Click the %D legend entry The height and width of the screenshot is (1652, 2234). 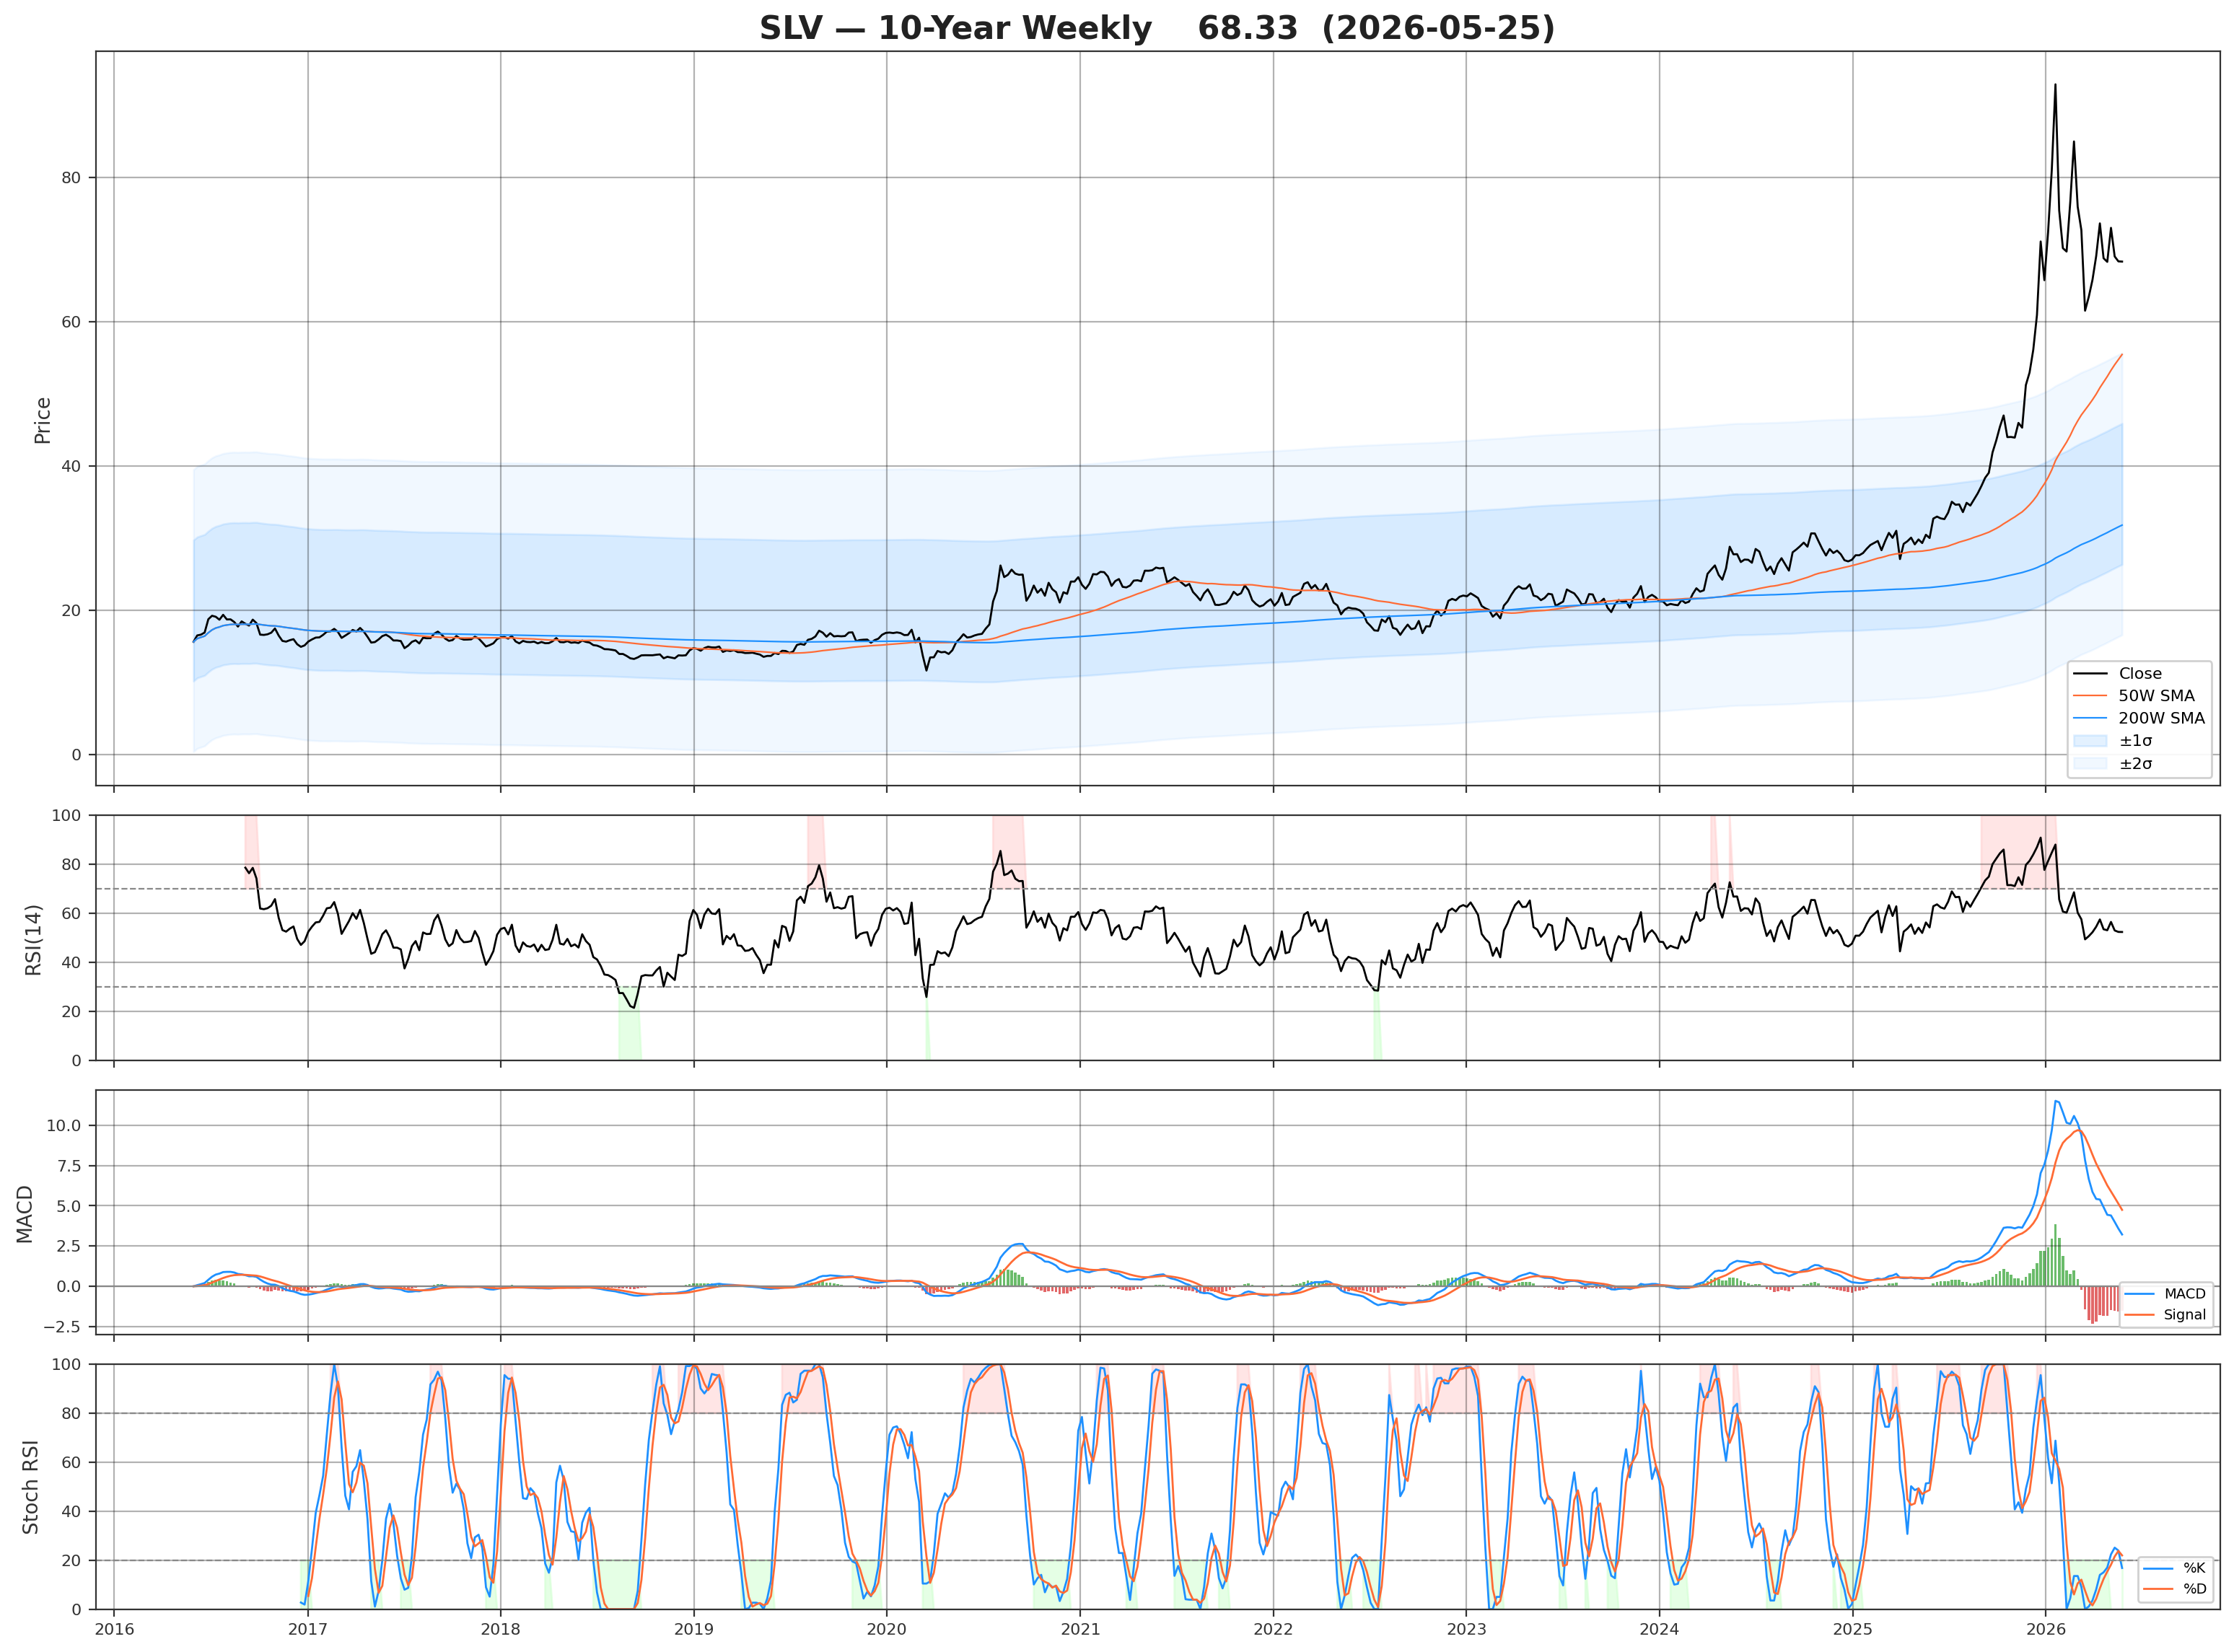pyautogui.click(x=2173, y=1589)
